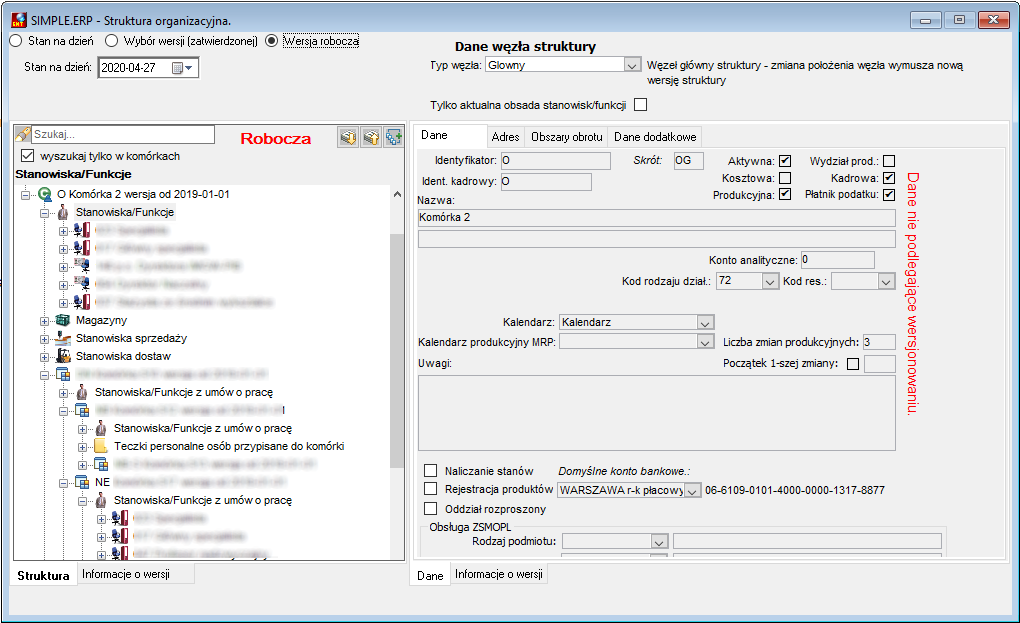Click the Teczki personalne folder icon

click(101, 446)
